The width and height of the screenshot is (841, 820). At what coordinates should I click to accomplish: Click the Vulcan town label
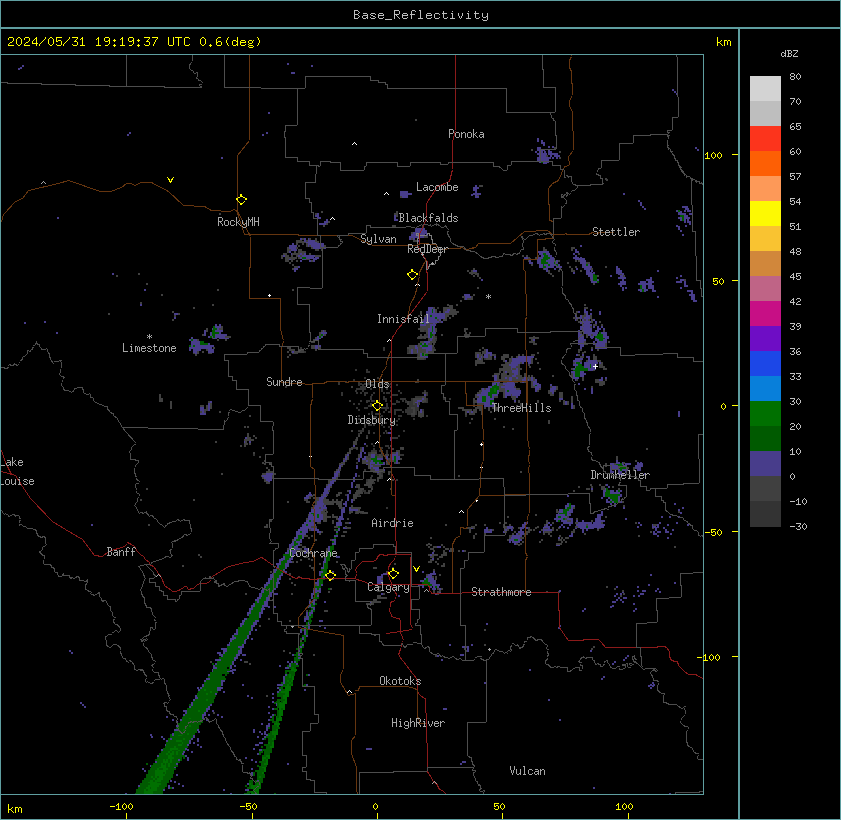(527, 771)
